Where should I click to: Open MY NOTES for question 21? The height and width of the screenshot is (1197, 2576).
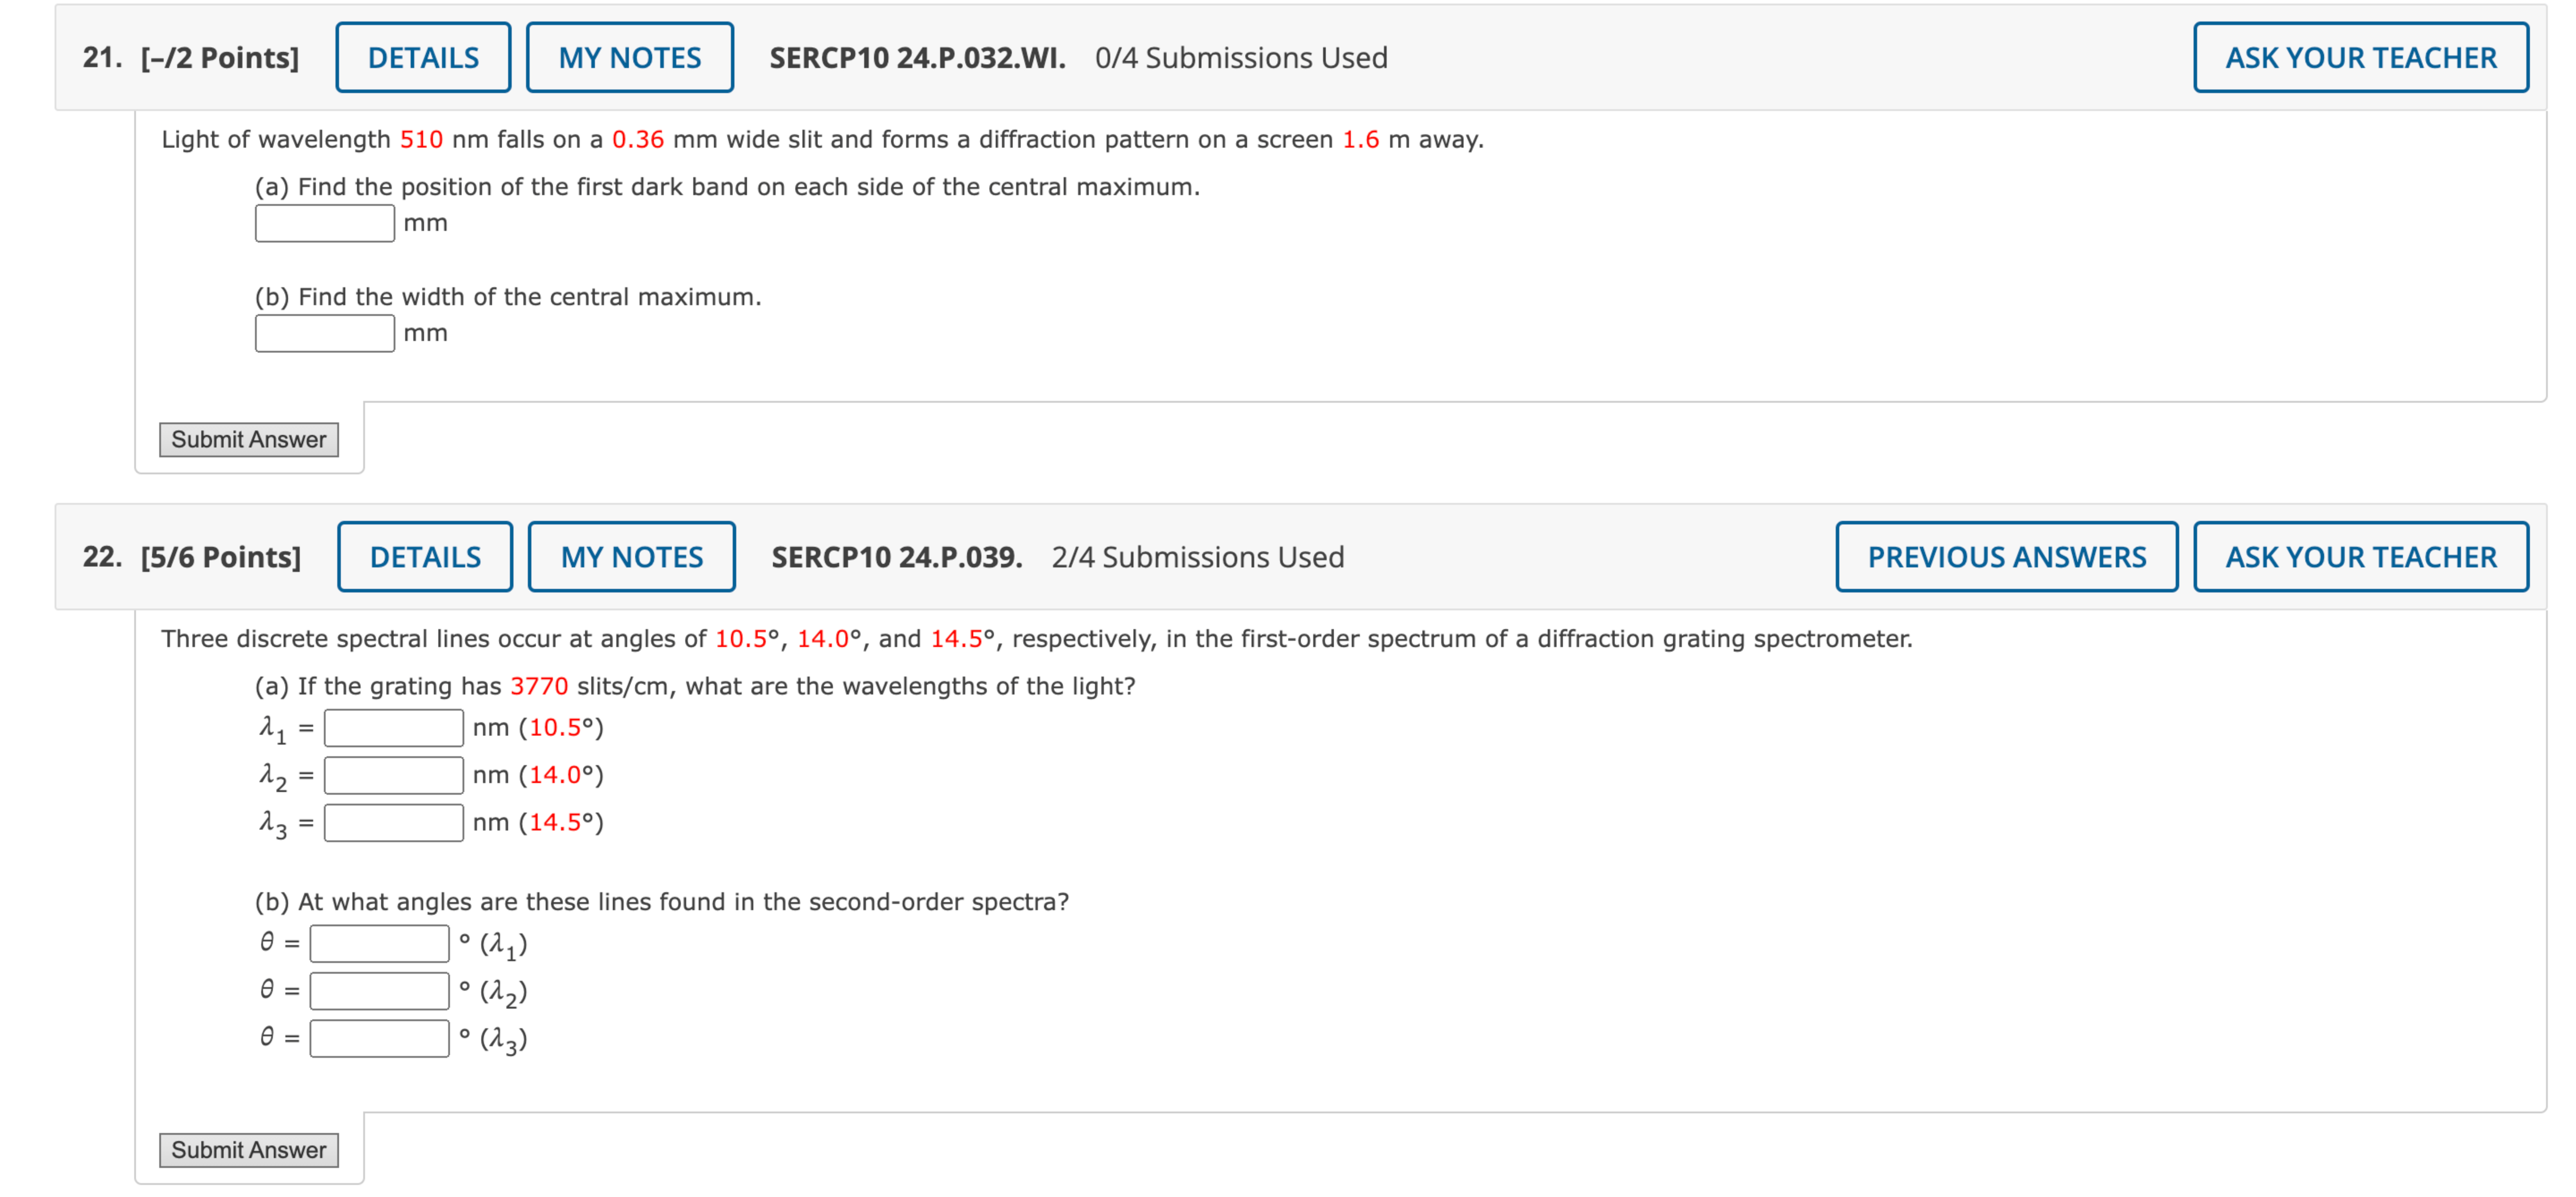tap(628, 57)
